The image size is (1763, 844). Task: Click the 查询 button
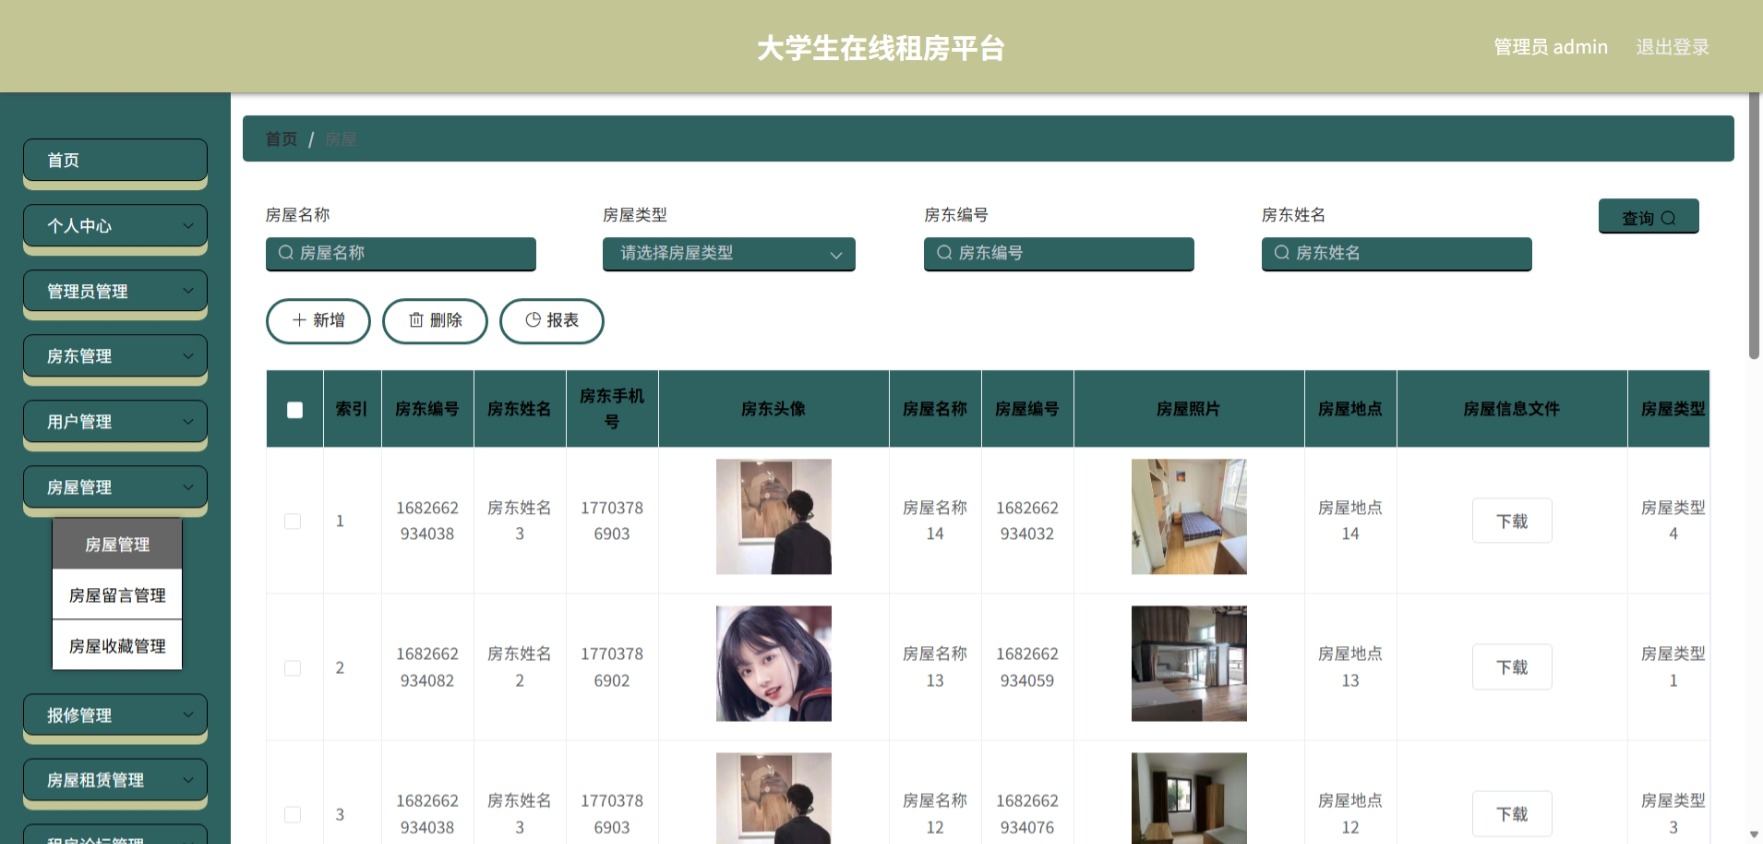click(1648, 217)
